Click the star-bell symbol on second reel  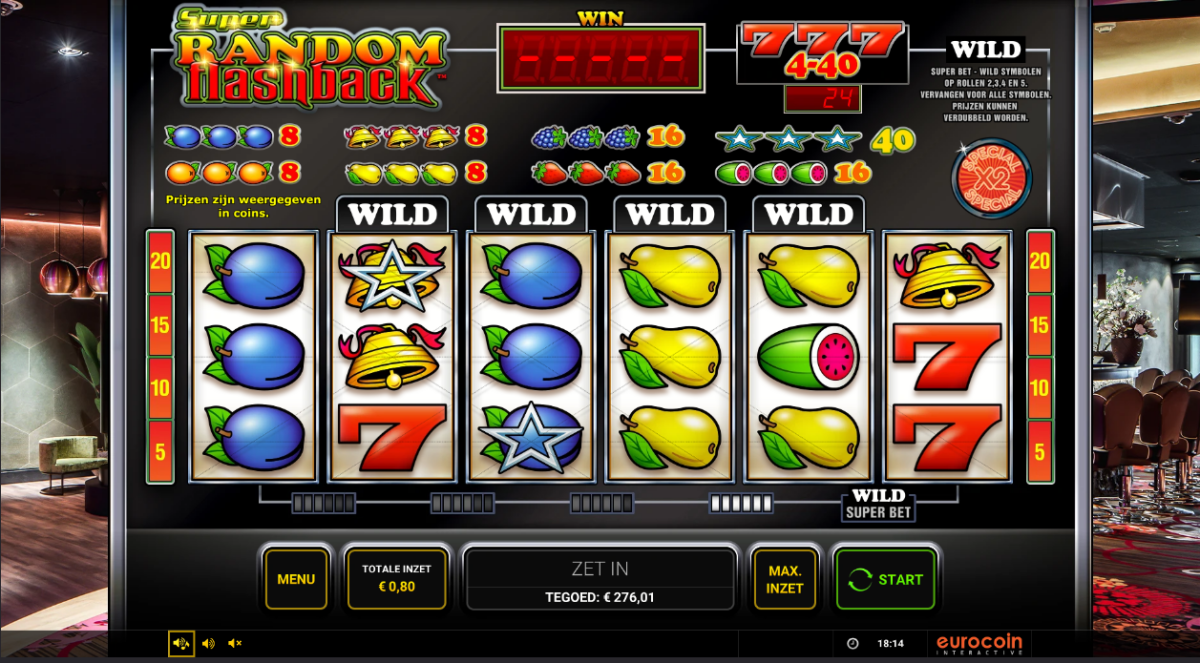392,275
